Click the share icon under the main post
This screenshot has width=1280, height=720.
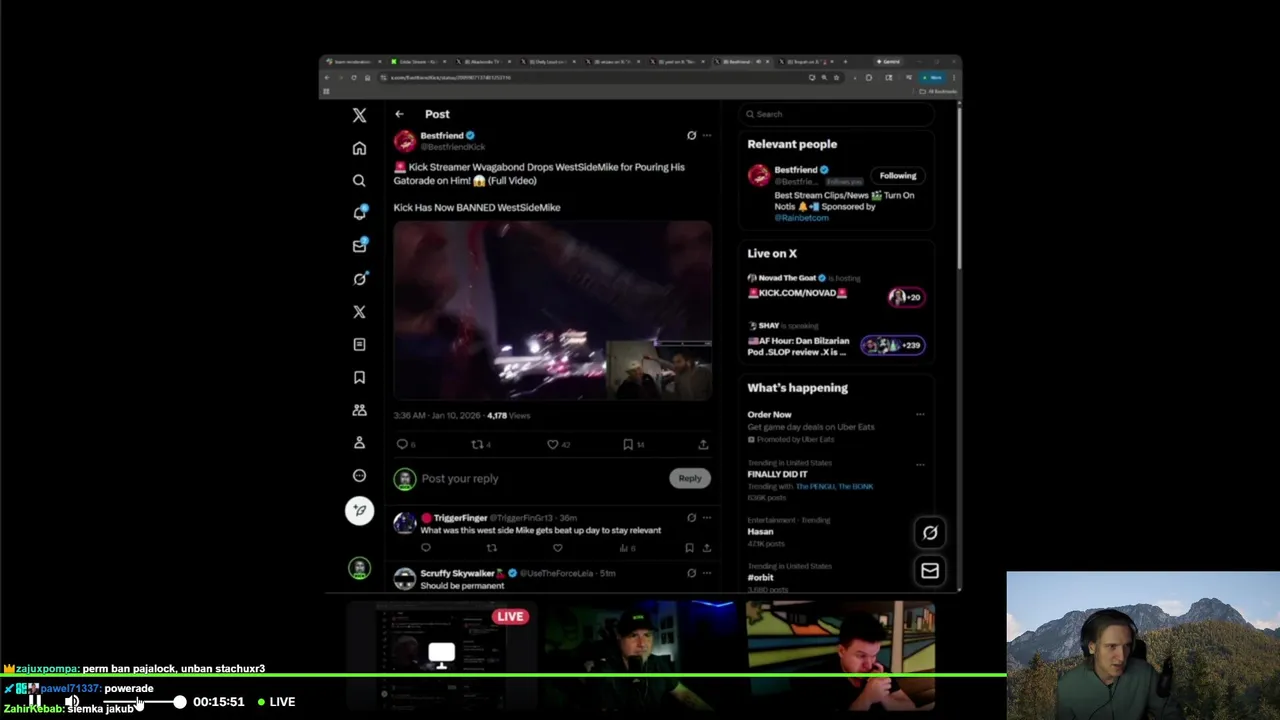click(703, 444)
